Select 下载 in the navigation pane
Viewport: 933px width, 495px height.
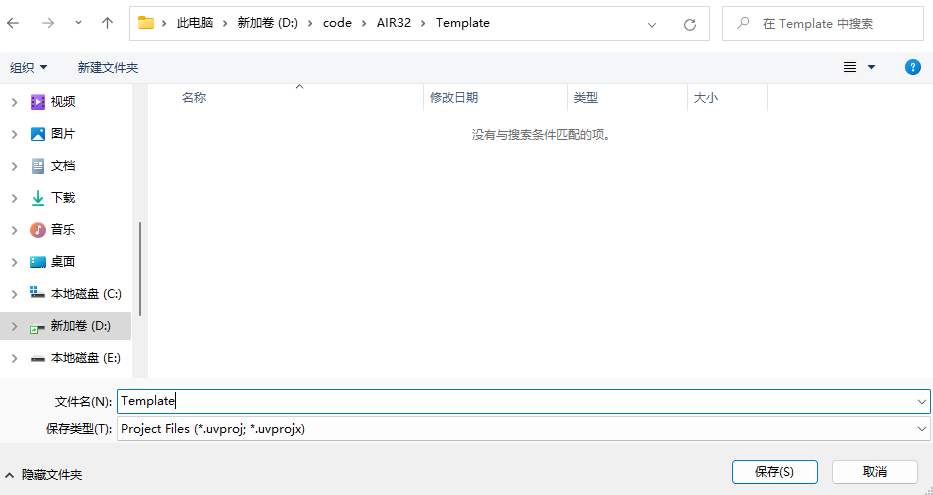[x=63, y=198]
